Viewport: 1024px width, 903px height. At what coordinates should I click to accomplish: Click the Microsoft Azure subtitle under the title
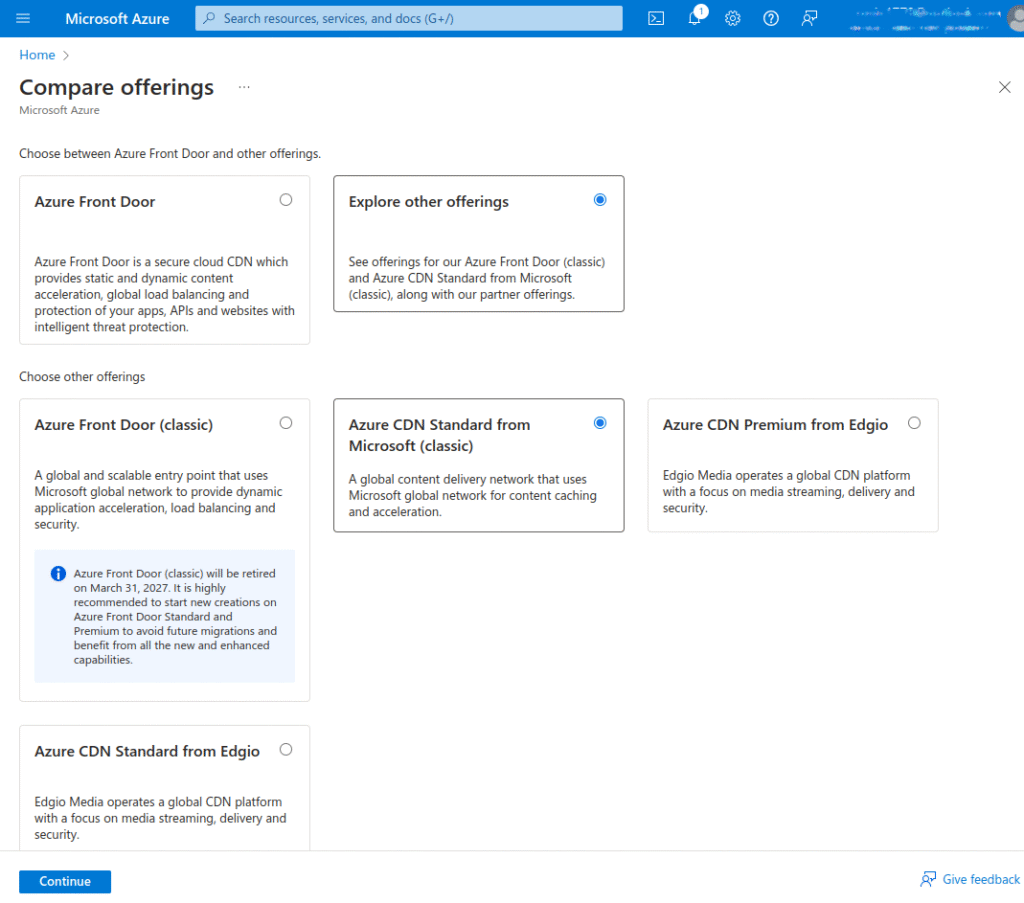[59, 110]
